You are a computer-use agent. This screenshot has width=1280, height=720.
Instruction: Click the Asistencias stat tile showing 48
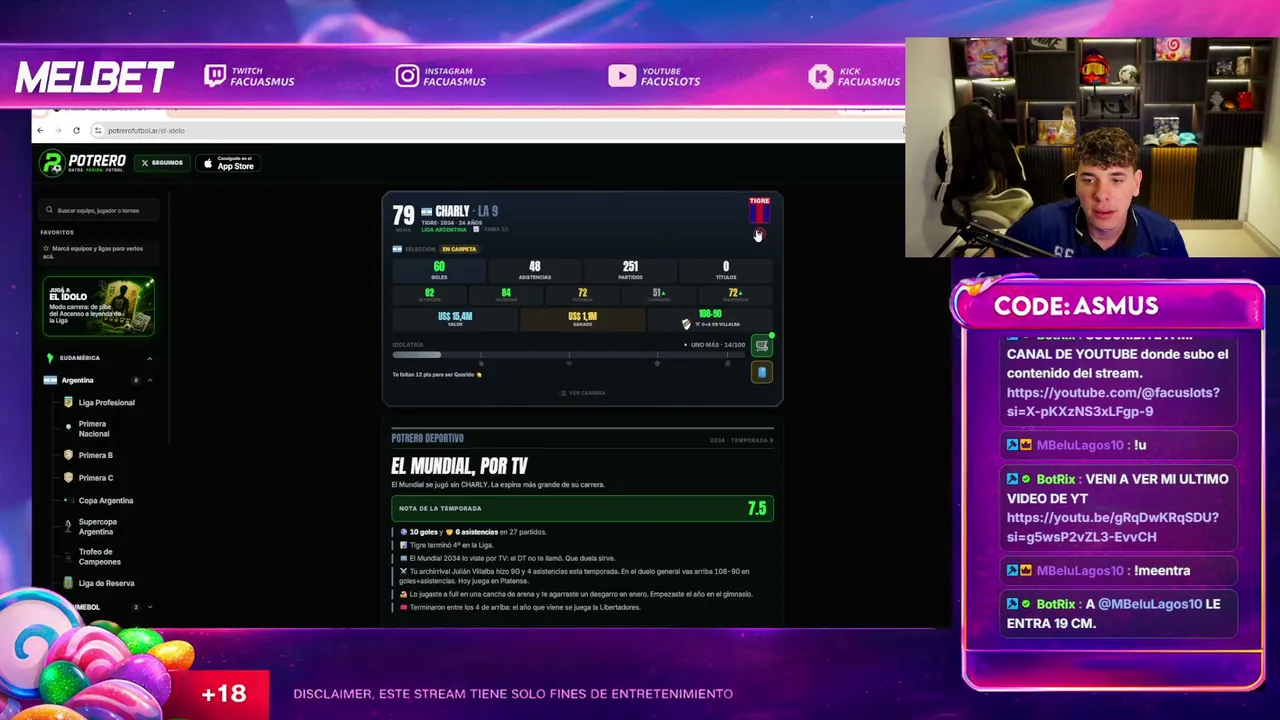pyautogui.click(x=534, y=270)
